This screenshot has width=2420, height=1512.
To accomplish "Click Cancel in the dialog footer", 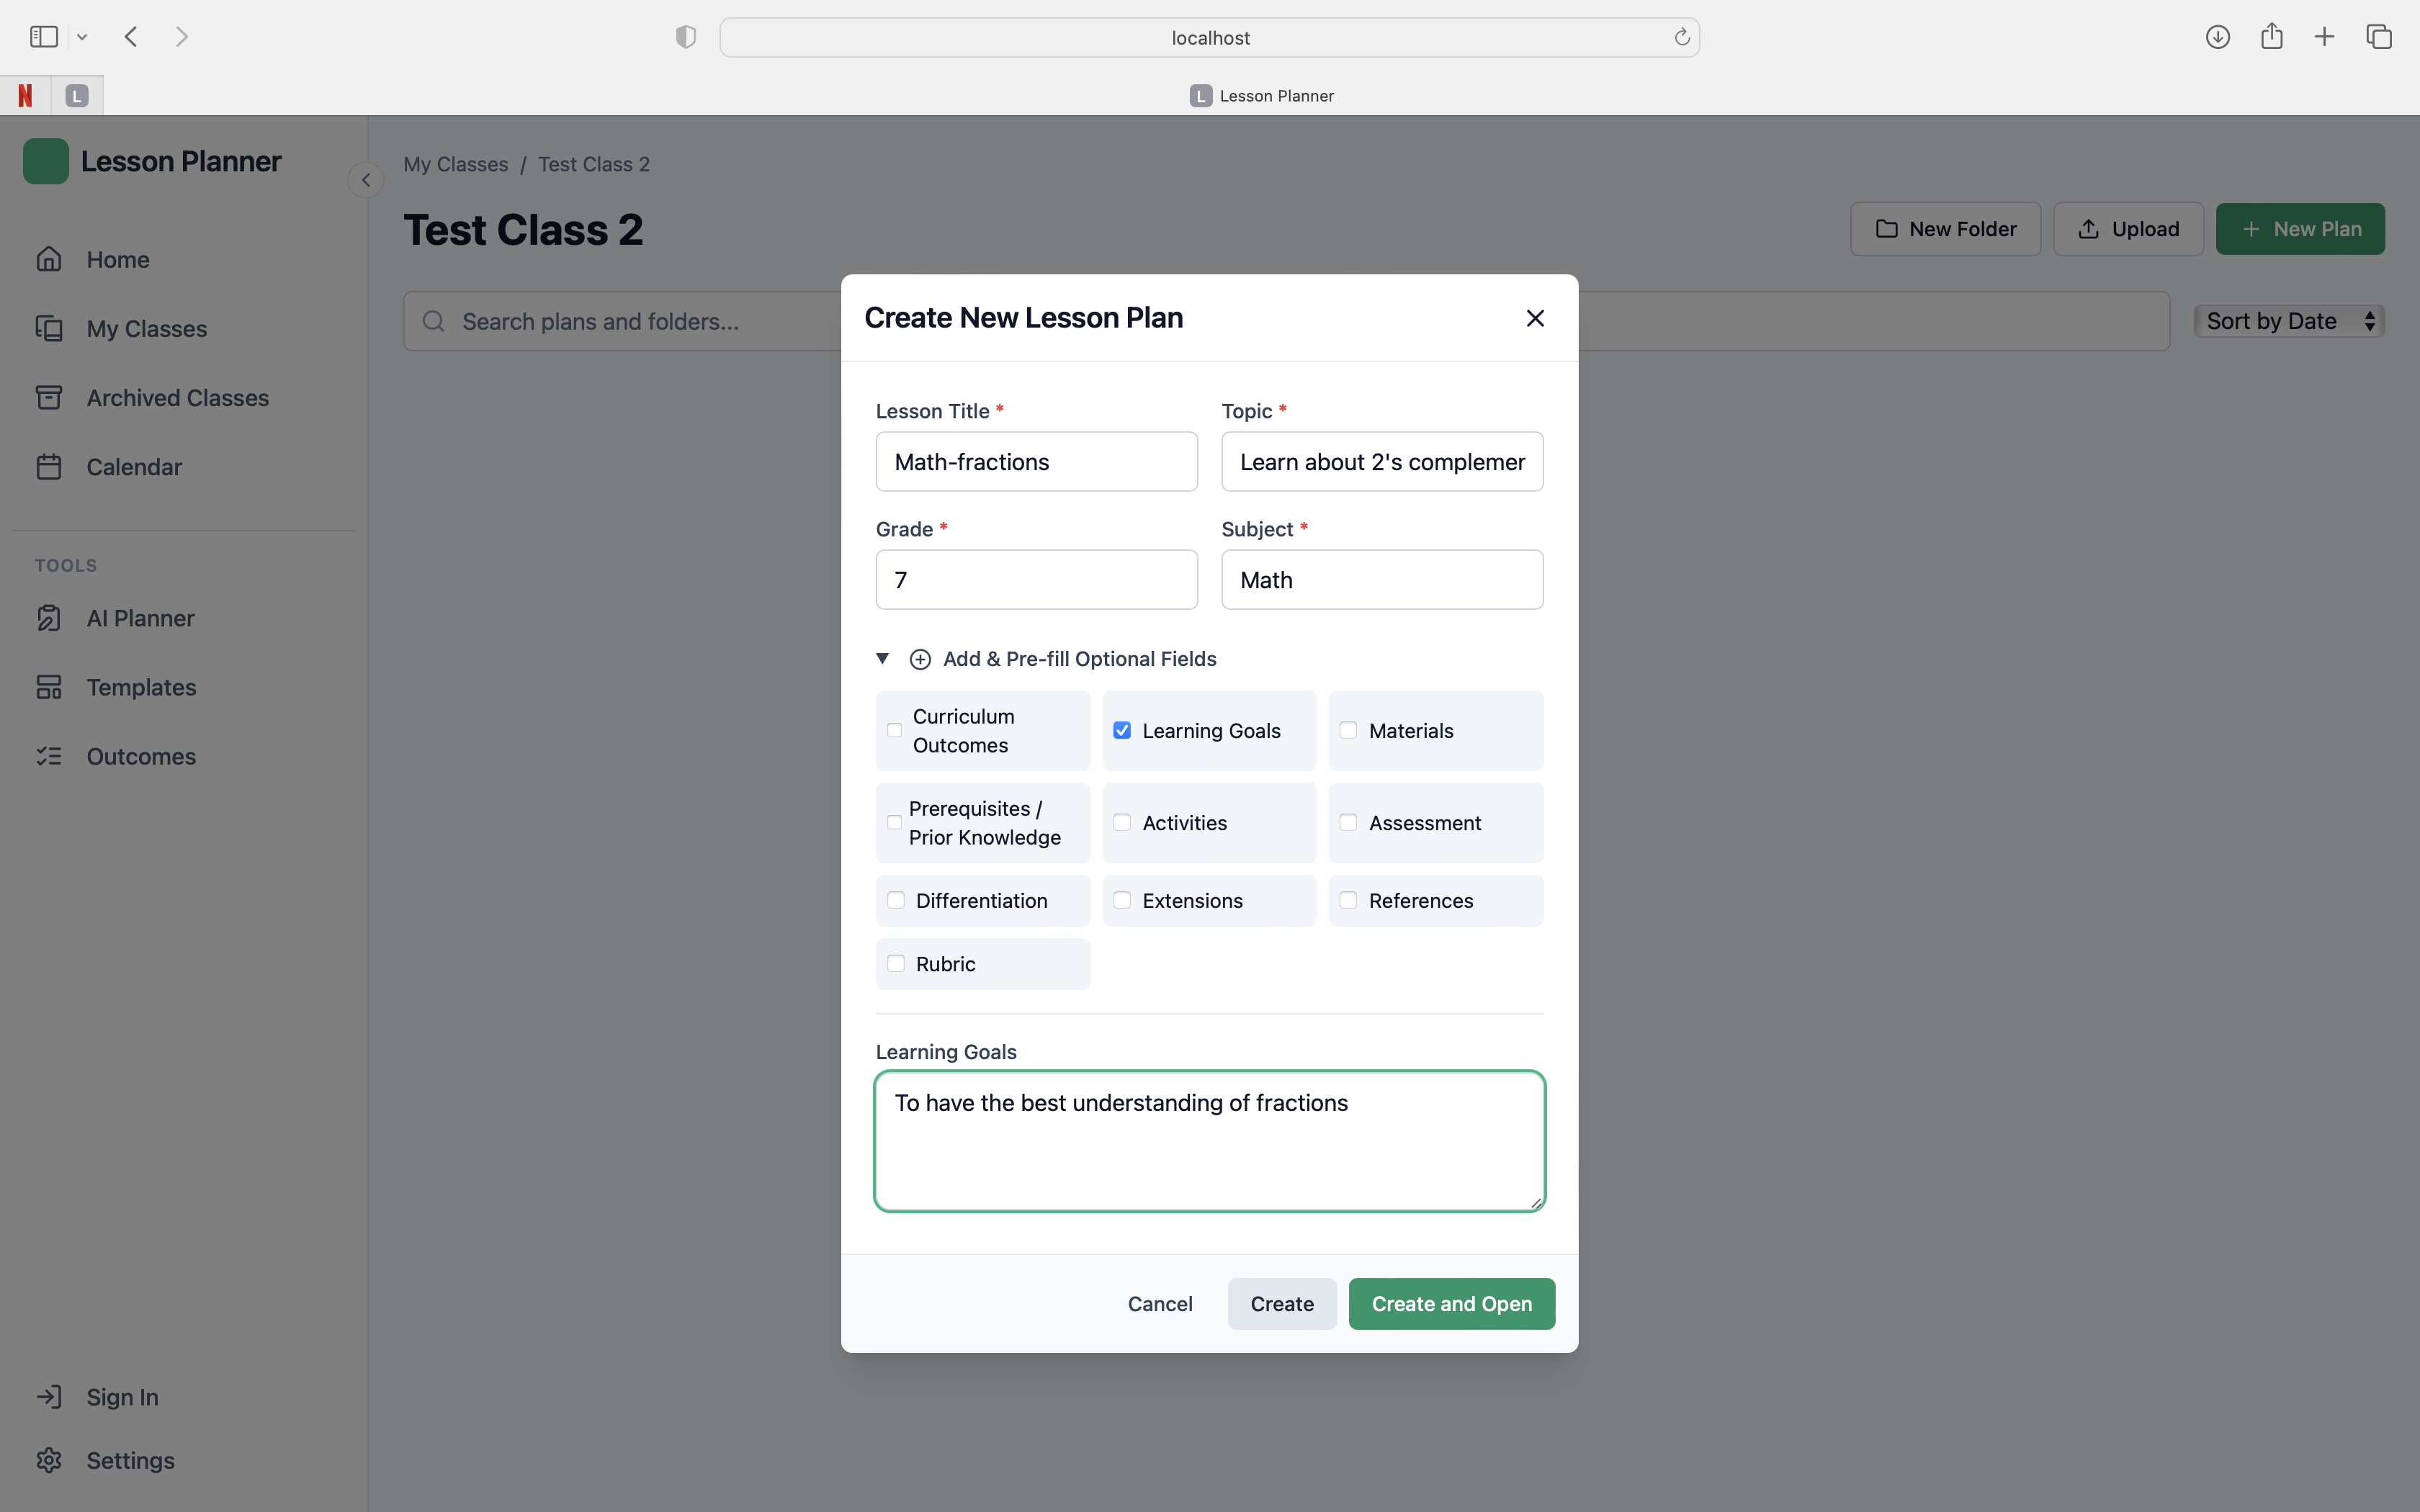I will pyautogui.click(x=1160, y=1304).
